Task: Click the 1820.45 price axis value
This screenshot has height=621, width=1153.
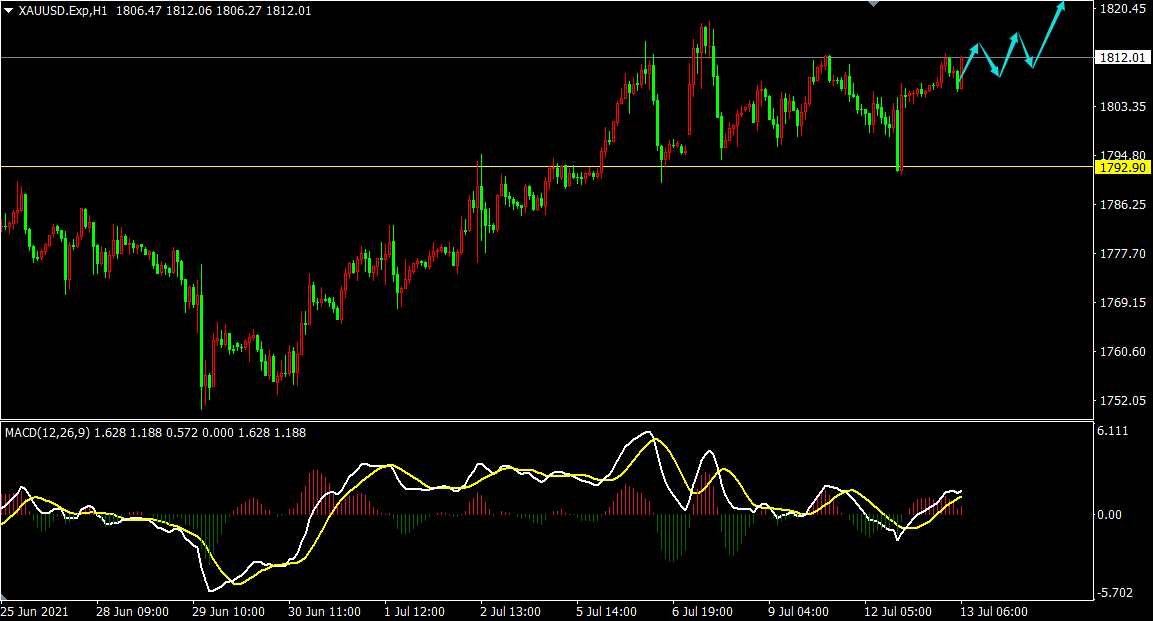Action: click(x=1122, y=9)
